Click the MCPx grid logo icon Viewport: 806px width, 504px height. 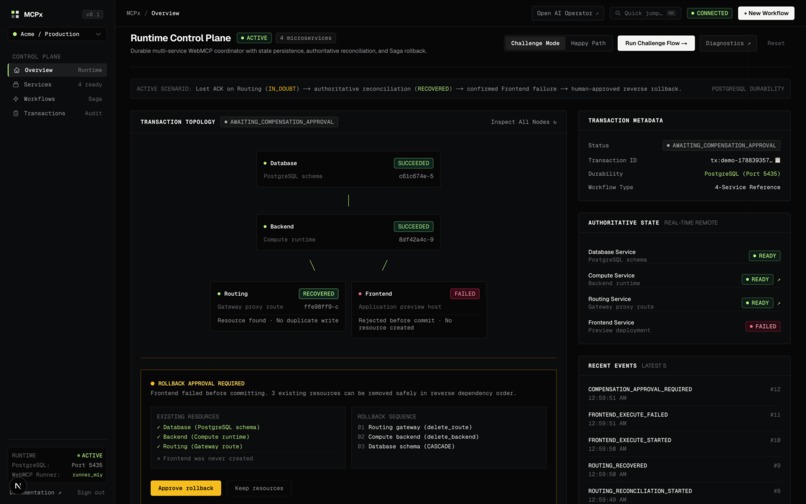tap(15, 14)
